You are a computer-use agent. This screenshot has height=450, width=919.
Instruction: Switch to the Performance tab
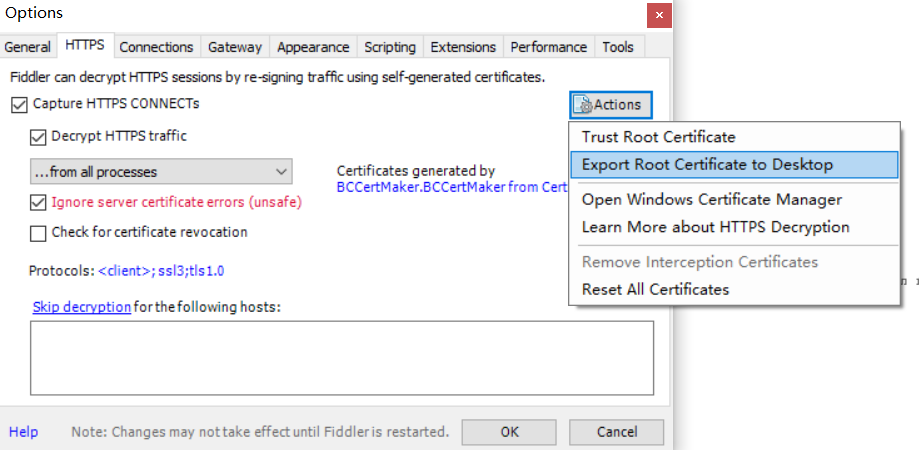pos(548,47)
